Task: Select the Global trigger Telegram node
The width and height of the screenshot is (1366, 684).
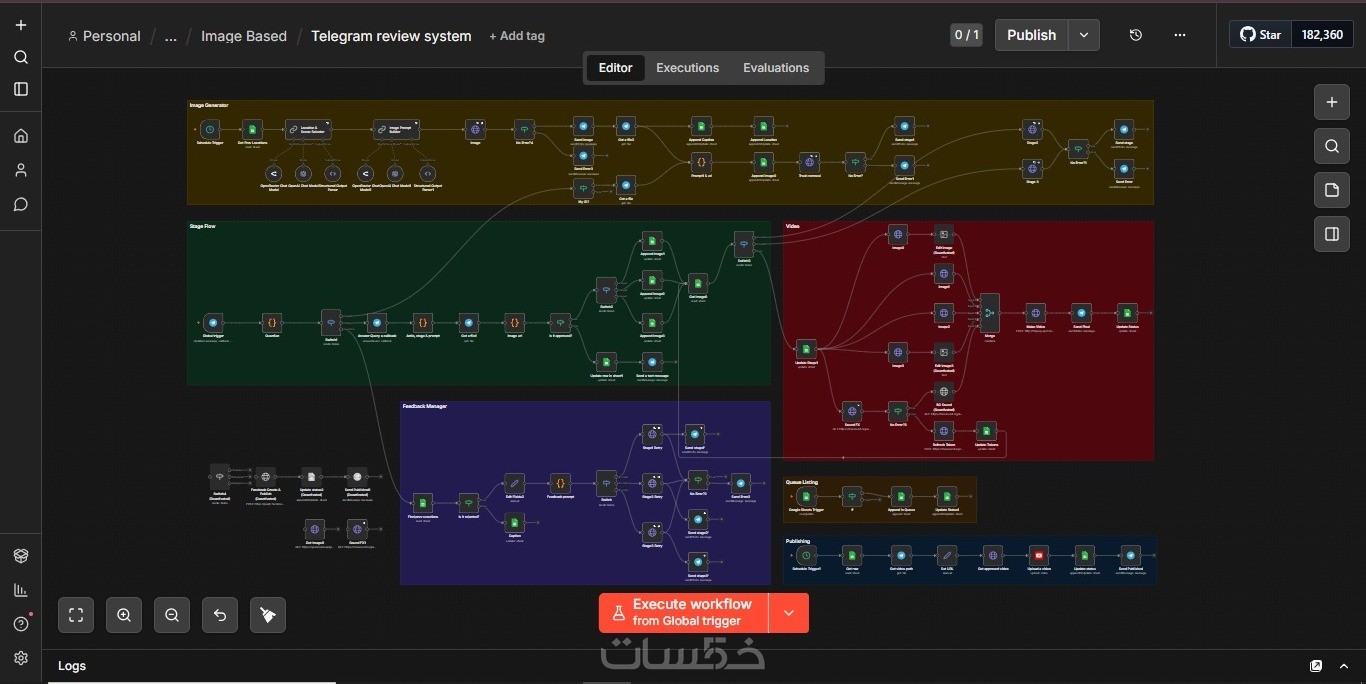Action: [x=211, y=322]
